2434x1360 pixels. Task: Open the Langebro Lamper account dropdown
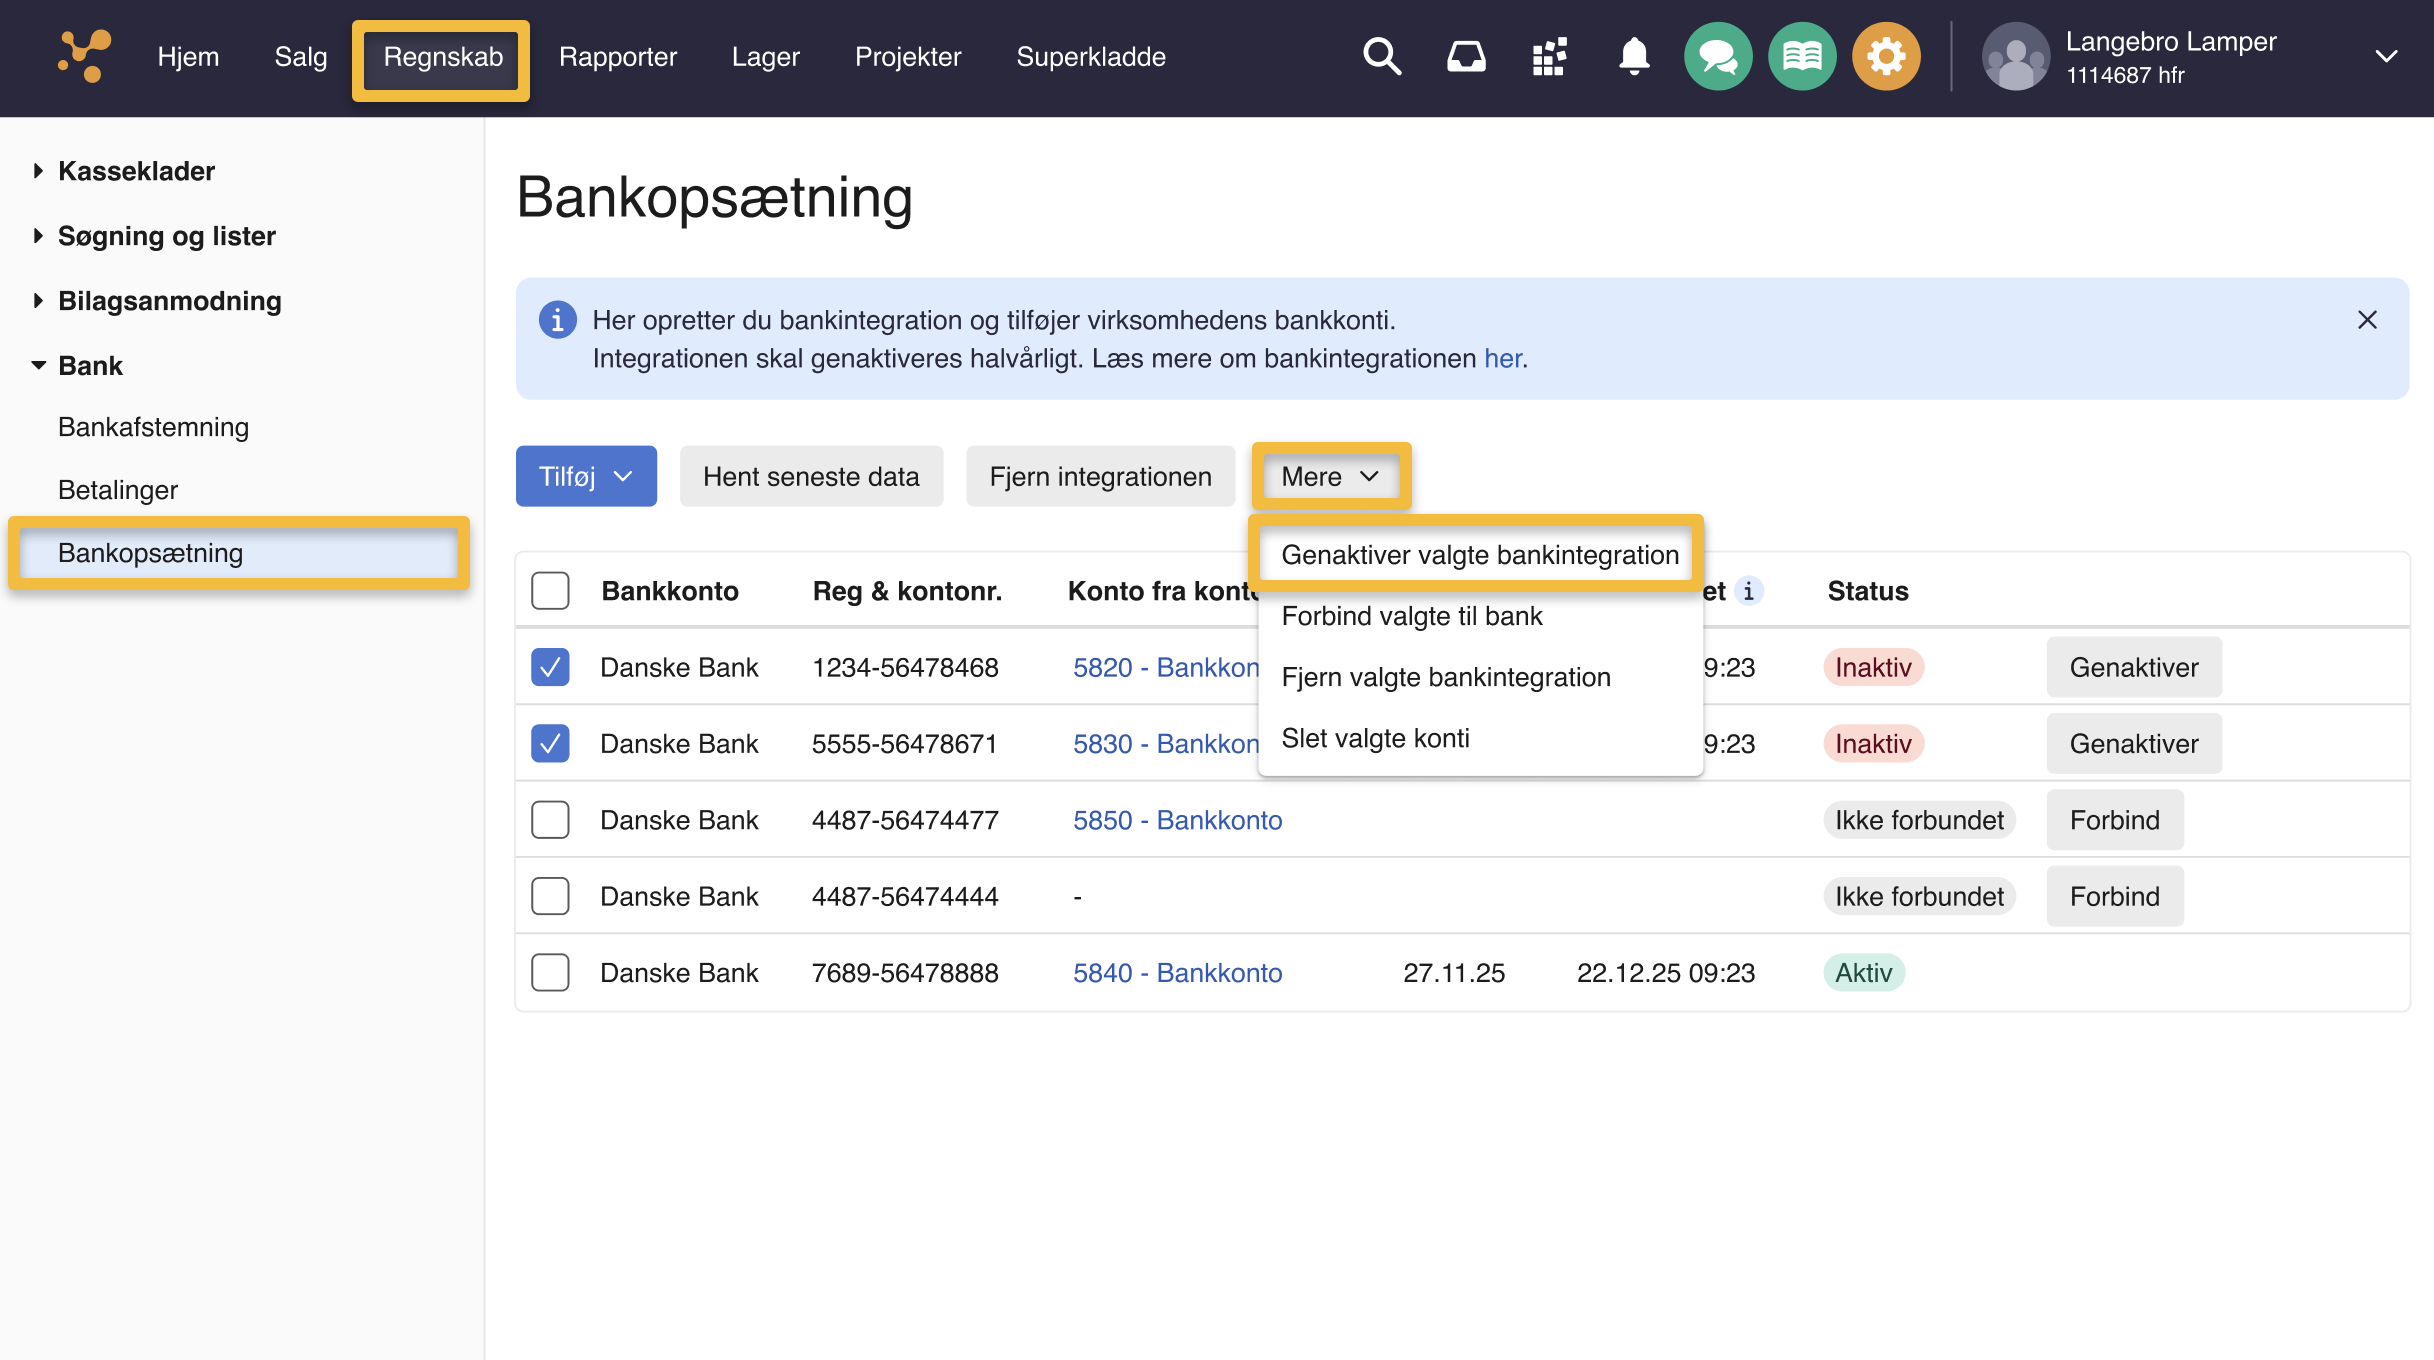pos(2386,57)
